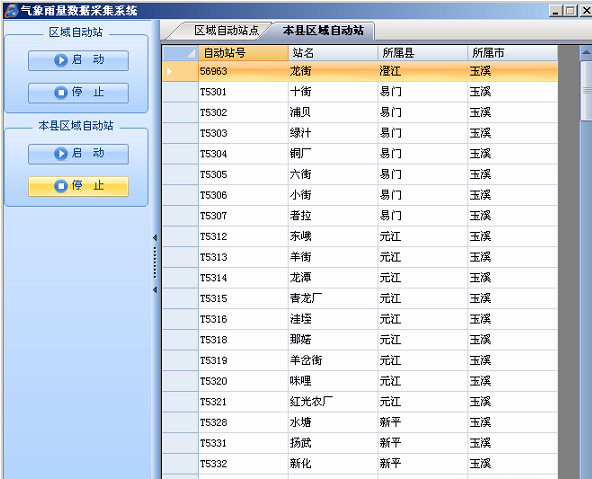The width and height of the screenshot is (592, 479).
Task: Click the highlighted 停止 button under 本县区域自动站
Action: click(x=78, y=186)
